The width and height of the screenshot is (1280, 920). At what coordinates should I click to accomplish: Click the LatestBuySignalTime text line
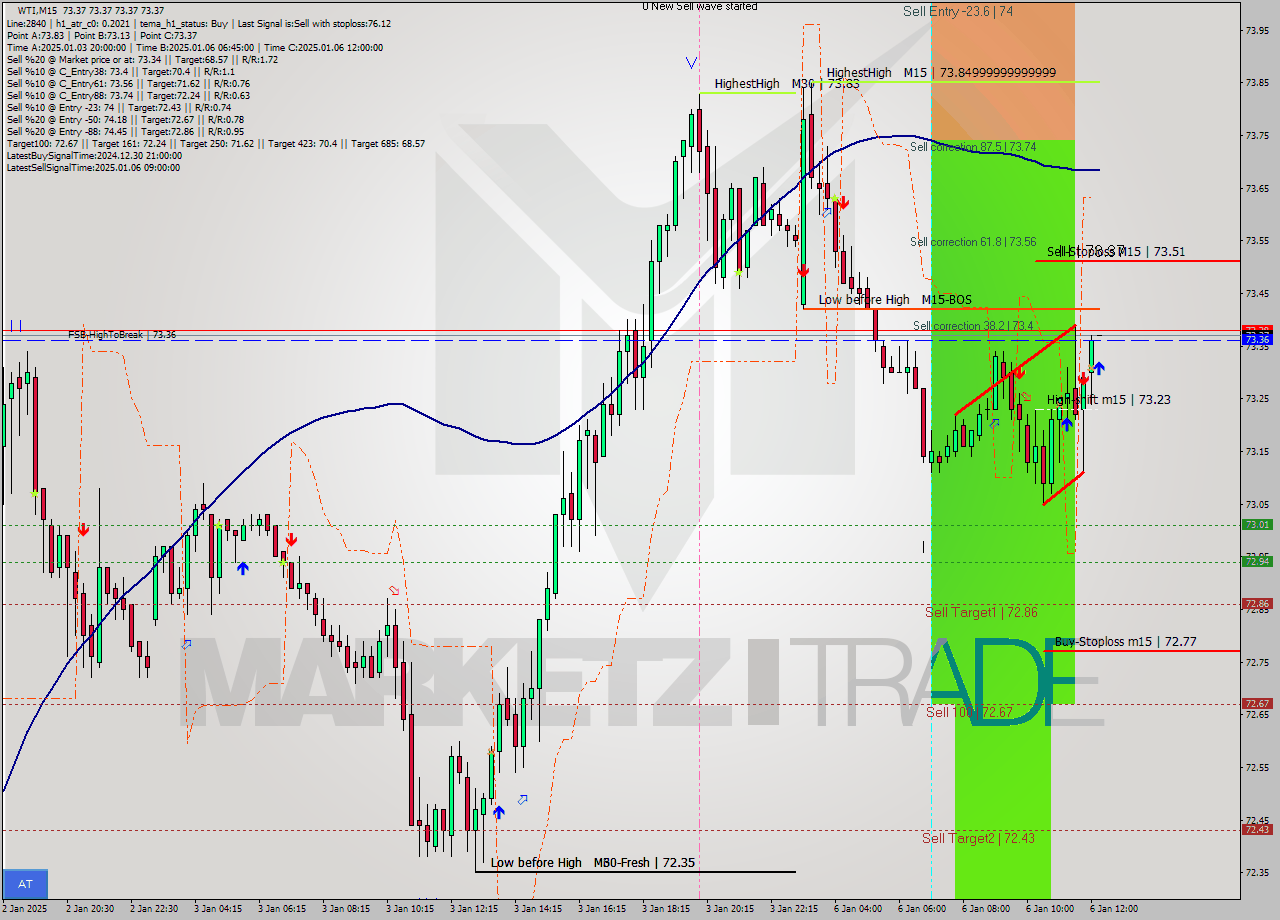pos(94,155)
